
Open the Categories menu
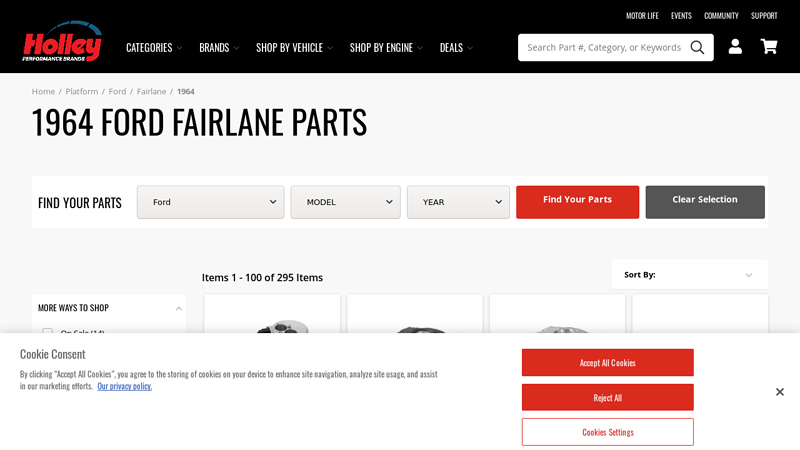[154, 48]
